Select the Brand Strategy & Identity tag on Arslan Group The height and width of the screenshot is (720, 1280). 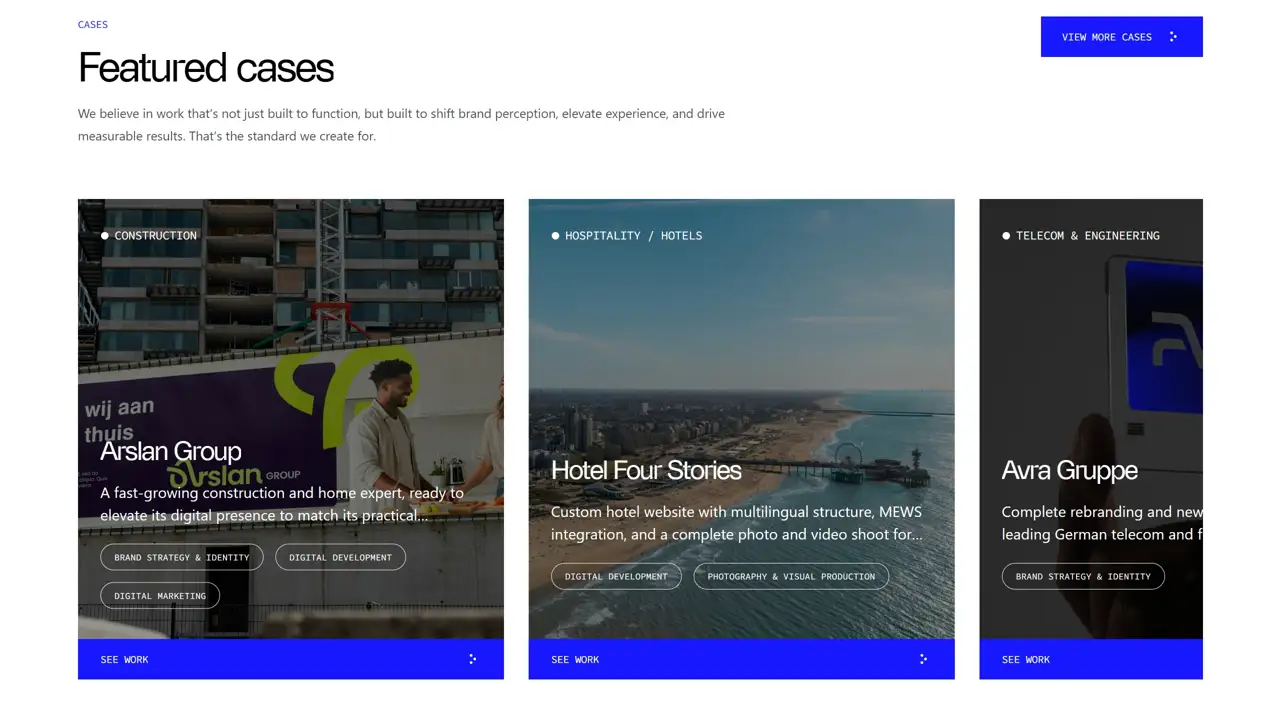click(x=182, y=557)
